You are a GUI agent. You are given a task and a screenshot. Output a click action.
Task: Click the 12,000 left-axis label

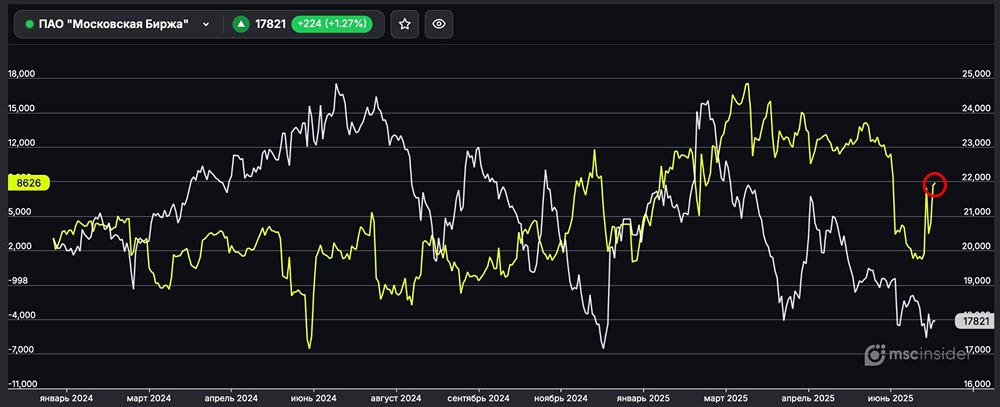click(x=21, y=144)
